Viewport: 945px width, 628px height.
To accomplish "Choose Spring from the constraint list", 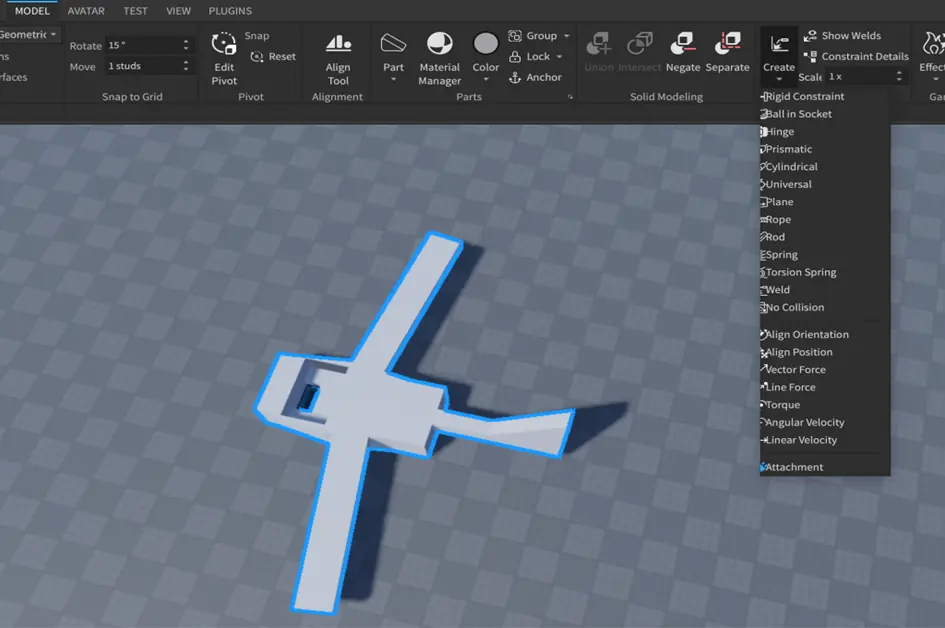I will point(824,255).
